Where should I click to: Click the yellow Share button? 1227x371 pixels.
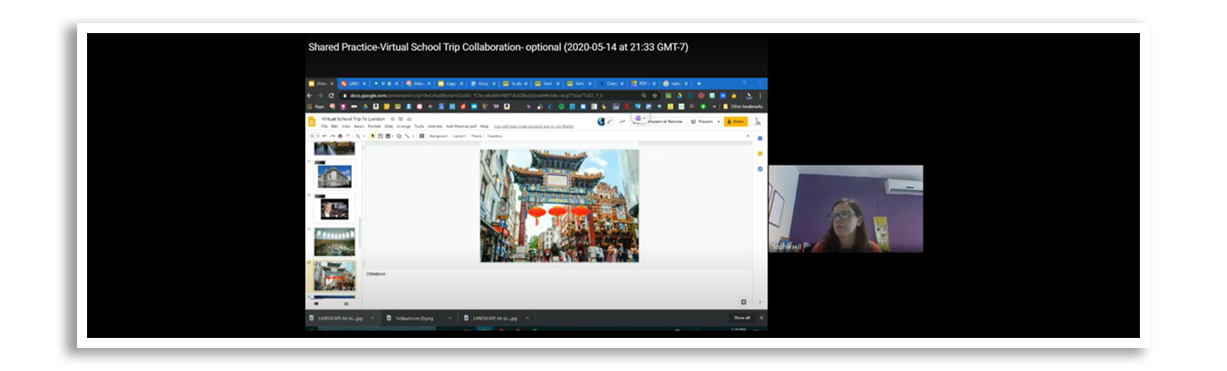[735, 122]
